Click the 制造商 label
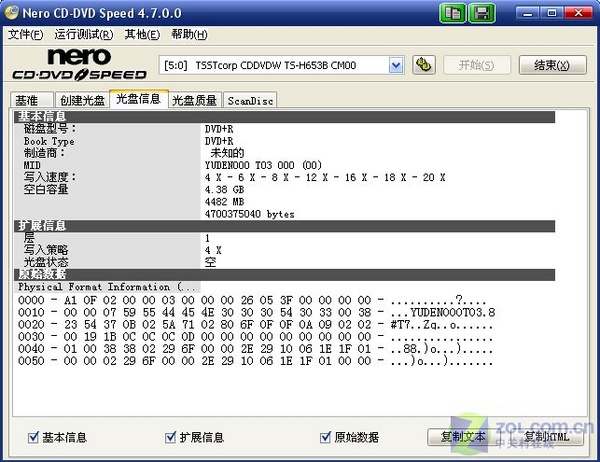 (44, 153)
